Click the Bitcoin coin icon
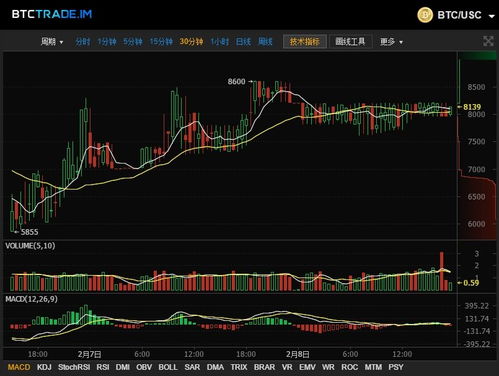The width and height of the screenshot is (499, 376). point(425,15)
